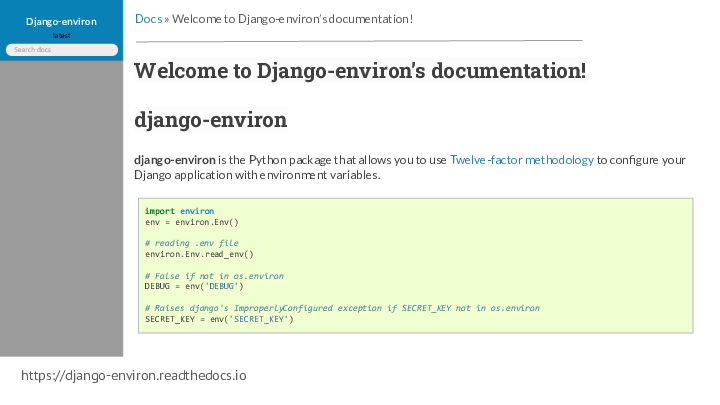Click the https://django-environ.readthedocs.io URL text
This screenshot has width=720, height=405.
click(x=134, y=376)
